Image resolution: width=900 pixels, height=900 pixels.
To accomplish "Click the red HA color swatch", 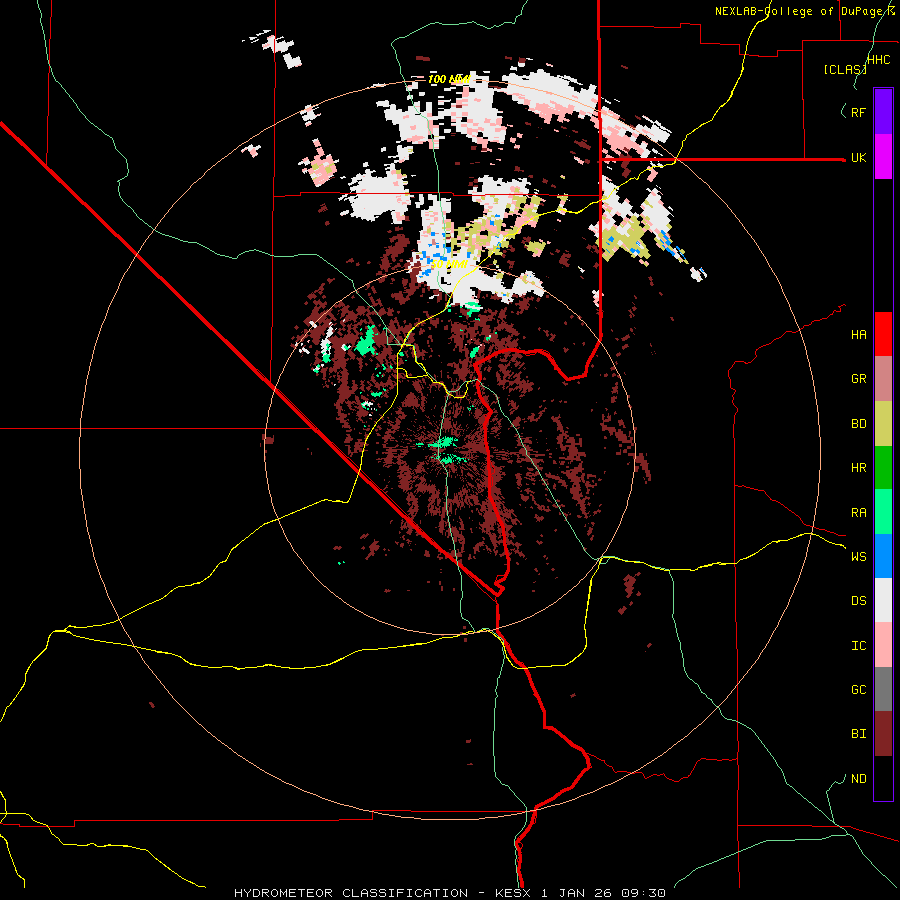I will (x=883, y=334).
